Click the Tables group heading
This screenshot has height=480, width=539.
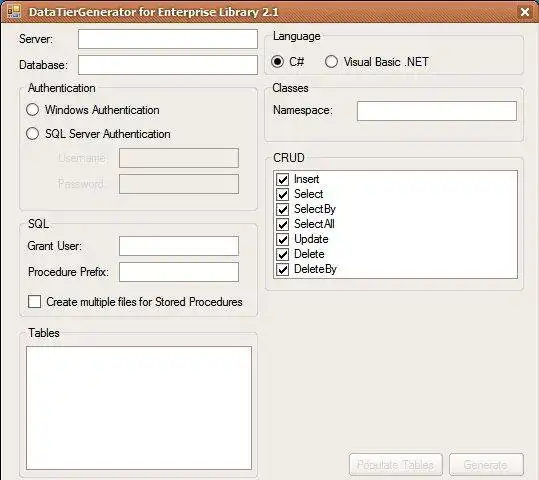coord(44,333)
